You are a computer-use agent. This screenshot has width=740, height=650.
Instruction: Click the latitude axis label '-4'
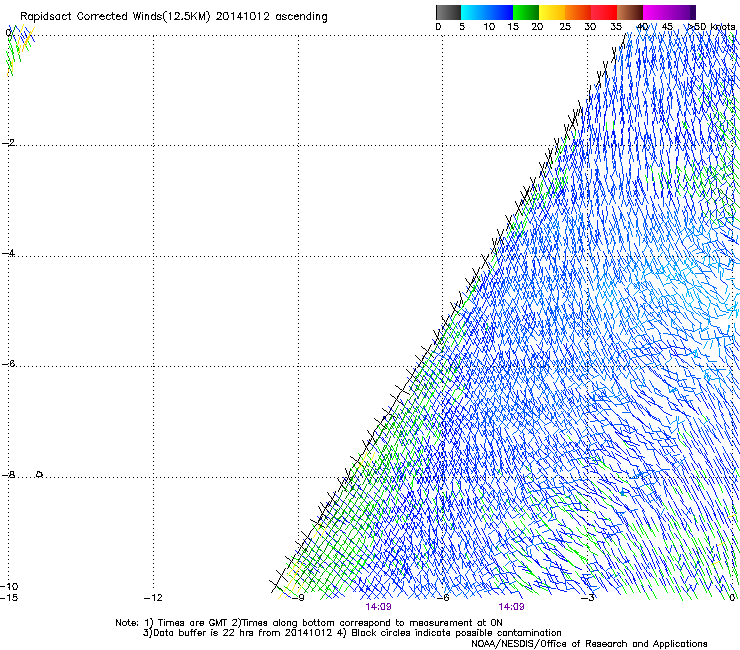[8, 253]
